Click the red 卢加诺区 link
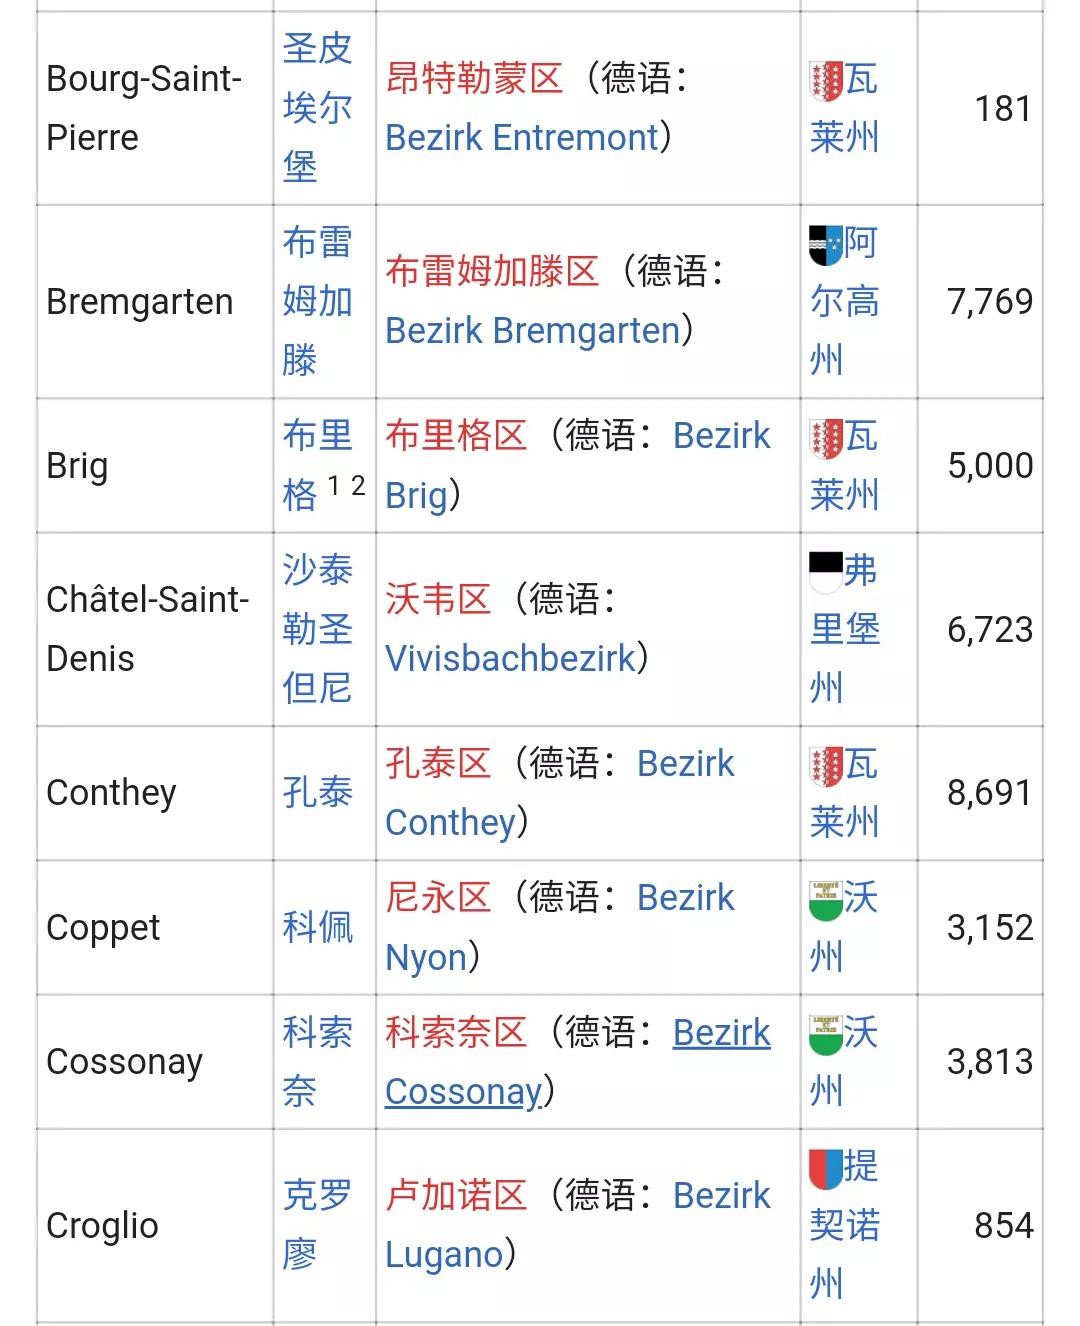This screenshot has width=1080, height=1326. click(x=456, y=1195)
